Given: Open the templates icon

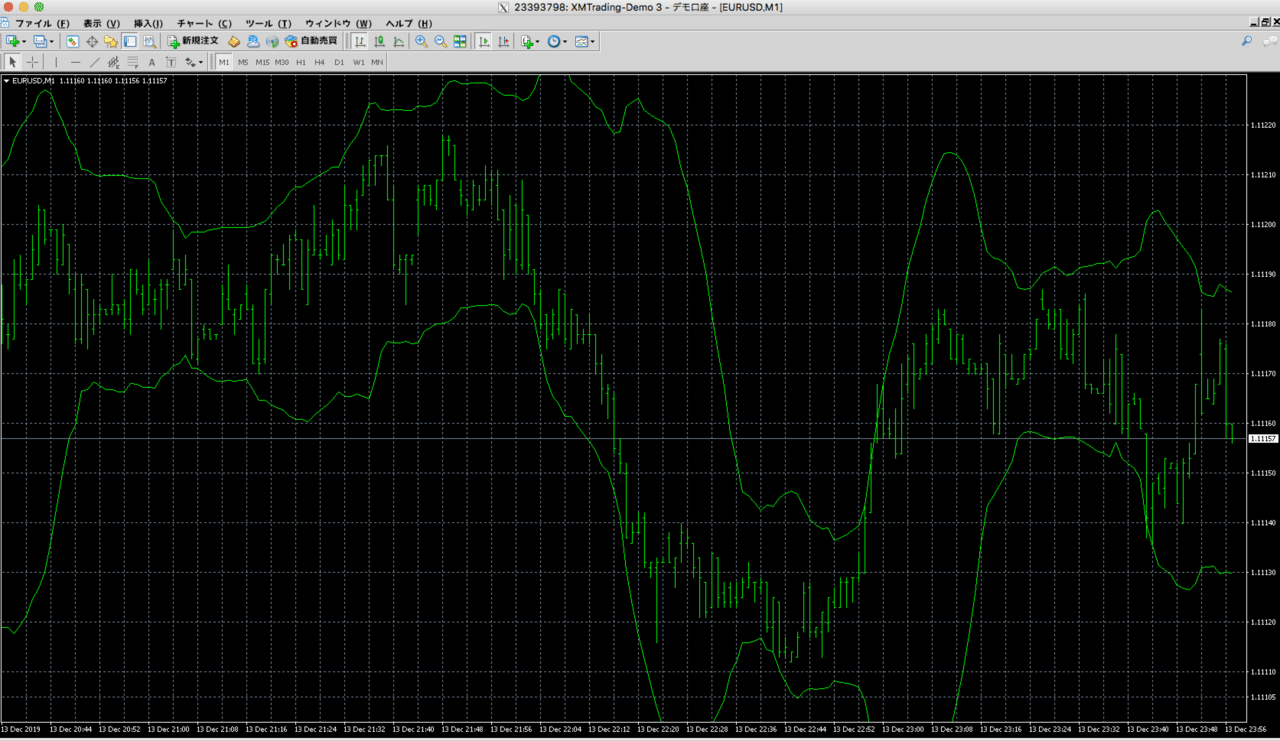Looking at the screenshot, I should pos(580,41).
